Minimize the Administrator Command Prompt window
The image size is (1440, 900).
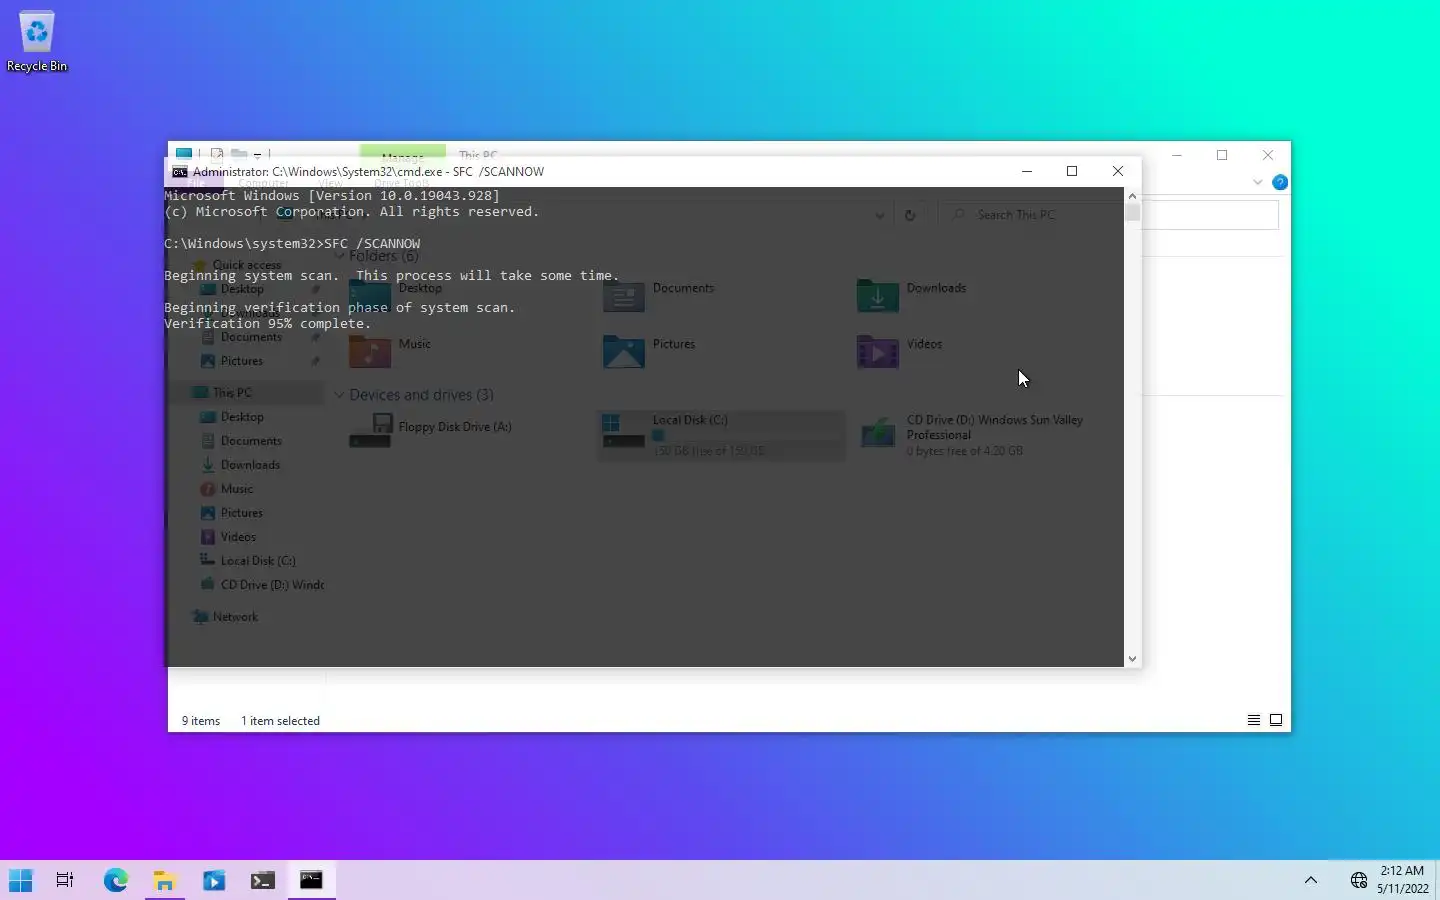coord(1026,171)
